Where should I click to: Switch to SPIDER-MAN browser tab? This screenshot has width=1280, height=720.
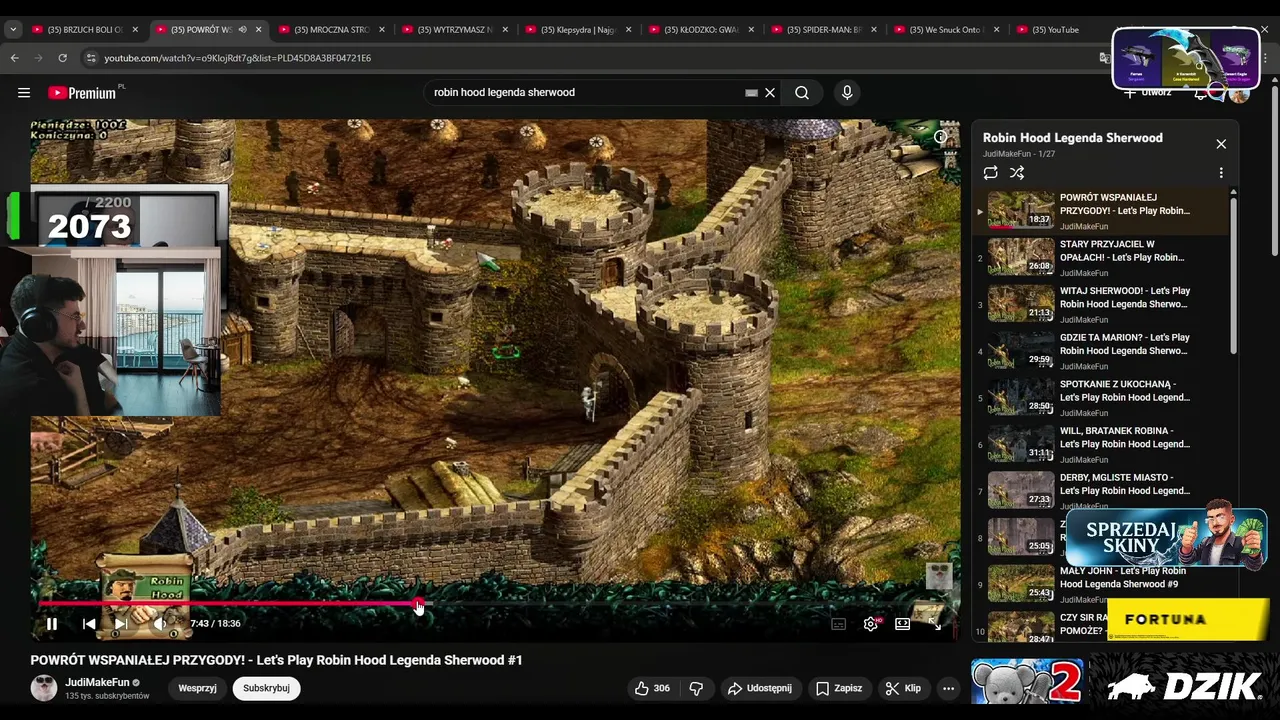pos(827,30)
